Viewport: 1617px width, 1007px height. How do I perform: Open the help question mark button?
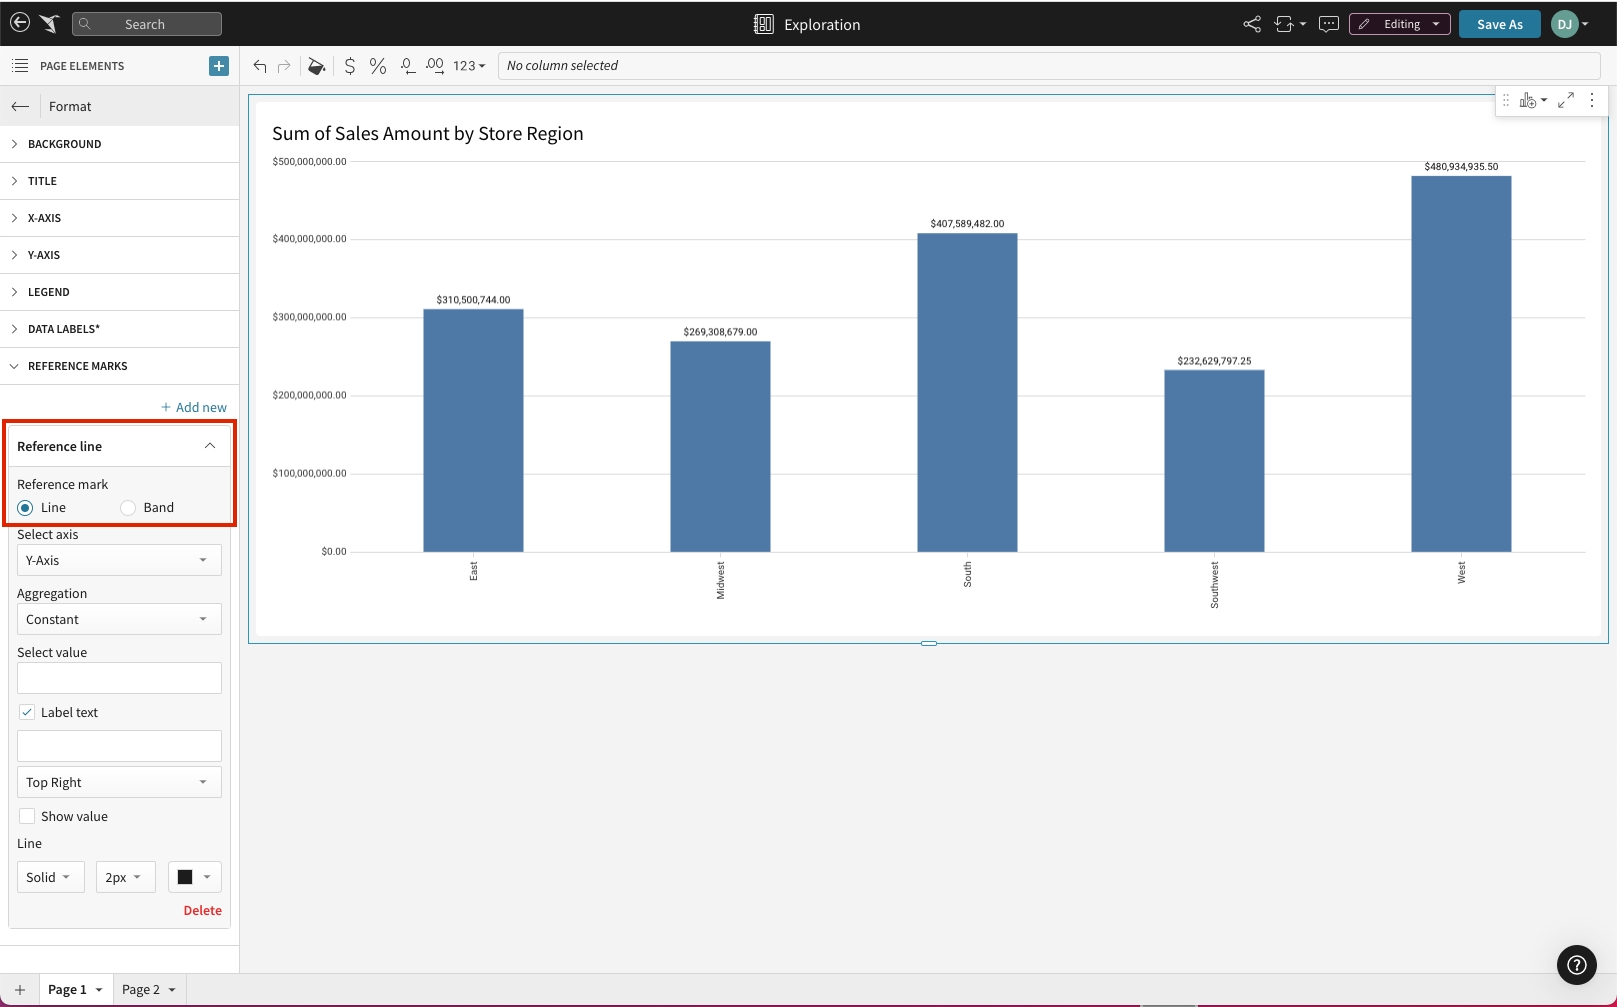(x=1576, y=965)
